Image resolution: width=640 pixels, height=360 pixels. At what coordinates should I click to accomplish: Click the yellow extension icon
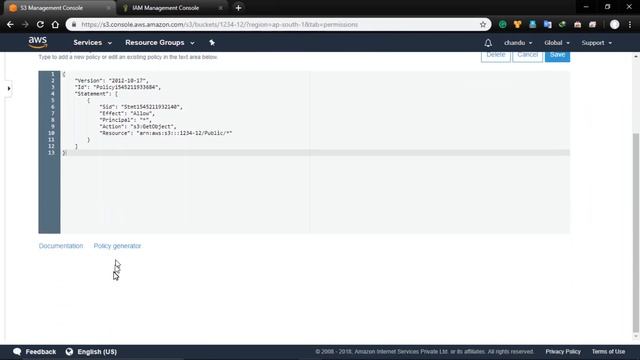click(x=518, y=24)
